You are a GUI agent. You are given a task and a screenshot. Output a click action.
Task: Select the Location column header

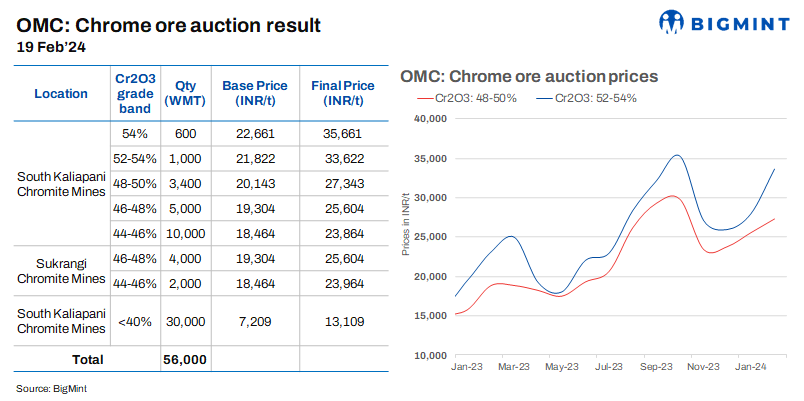61,93
